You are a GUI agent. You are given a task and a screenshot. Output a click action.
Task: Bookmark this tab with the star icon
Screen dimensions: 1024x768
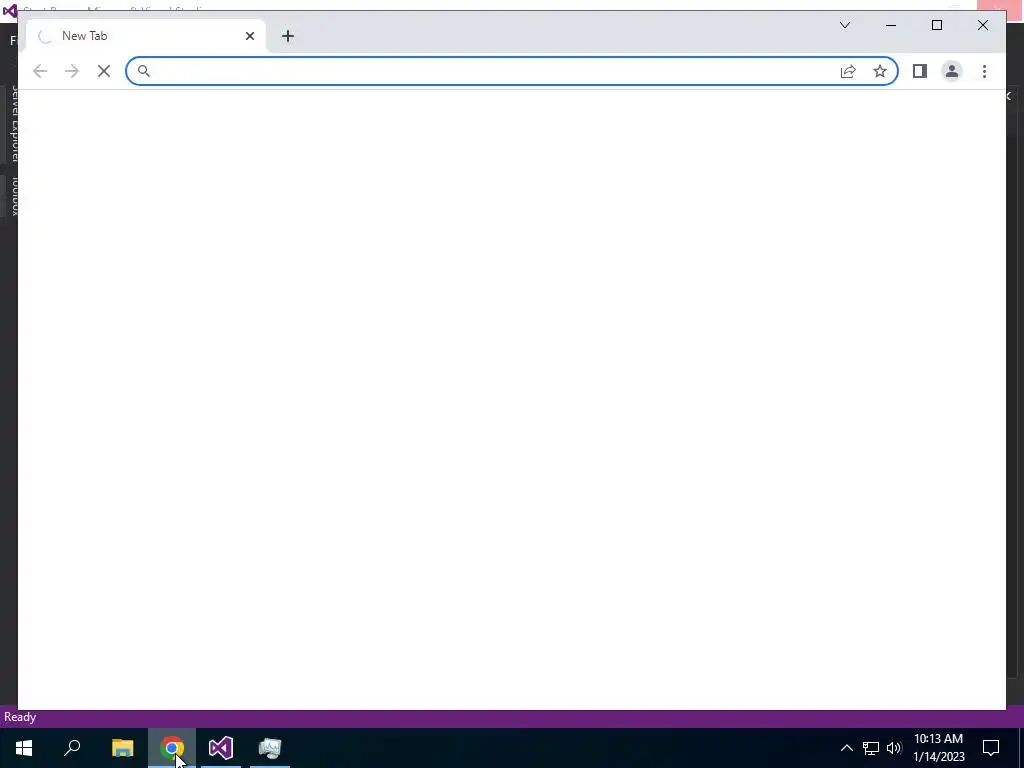(x=880, y=71)
